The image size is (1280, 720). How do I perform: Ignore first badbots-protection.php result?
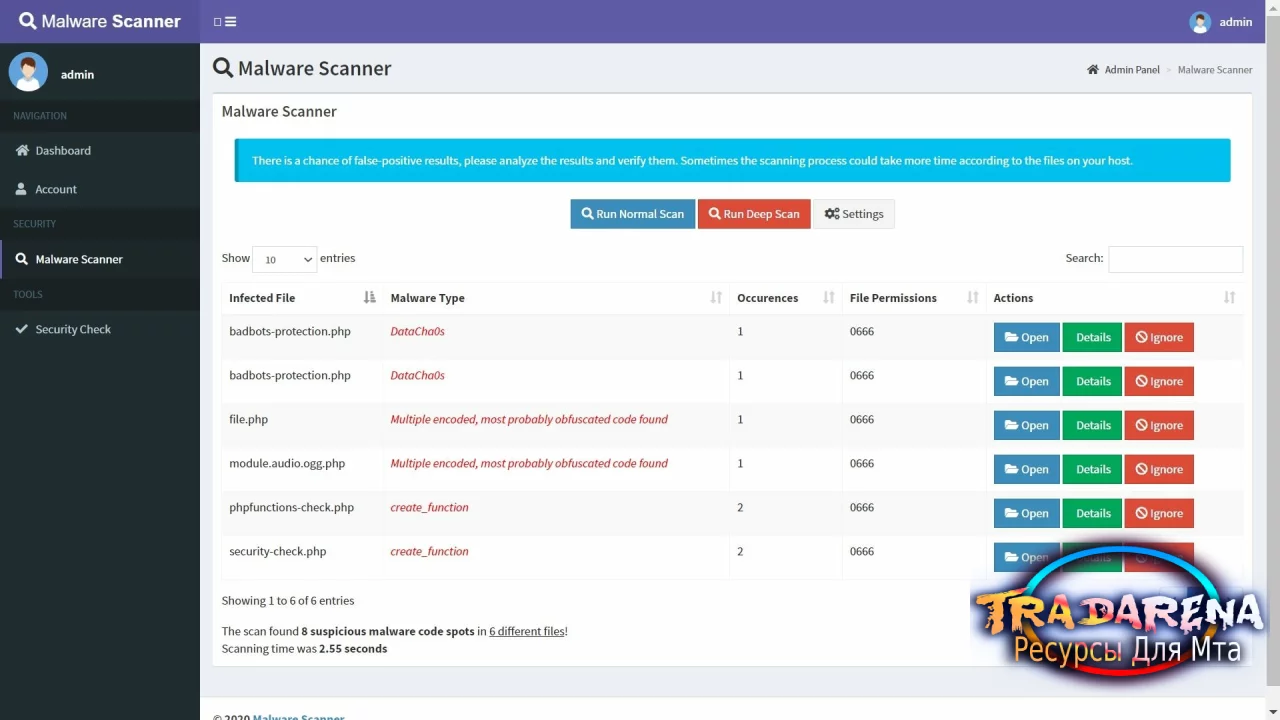pos(1159,337)
